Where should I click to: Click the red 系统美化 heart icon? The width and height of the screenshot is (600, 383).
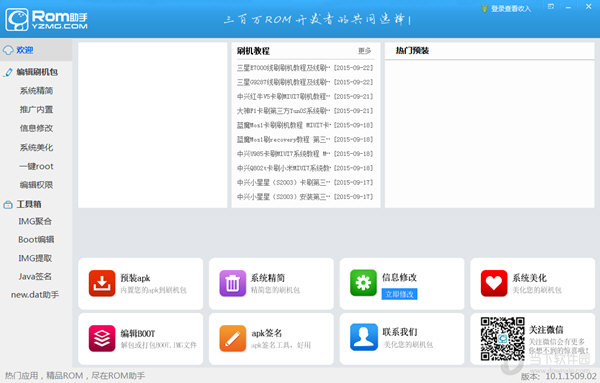tap(494, 283)
